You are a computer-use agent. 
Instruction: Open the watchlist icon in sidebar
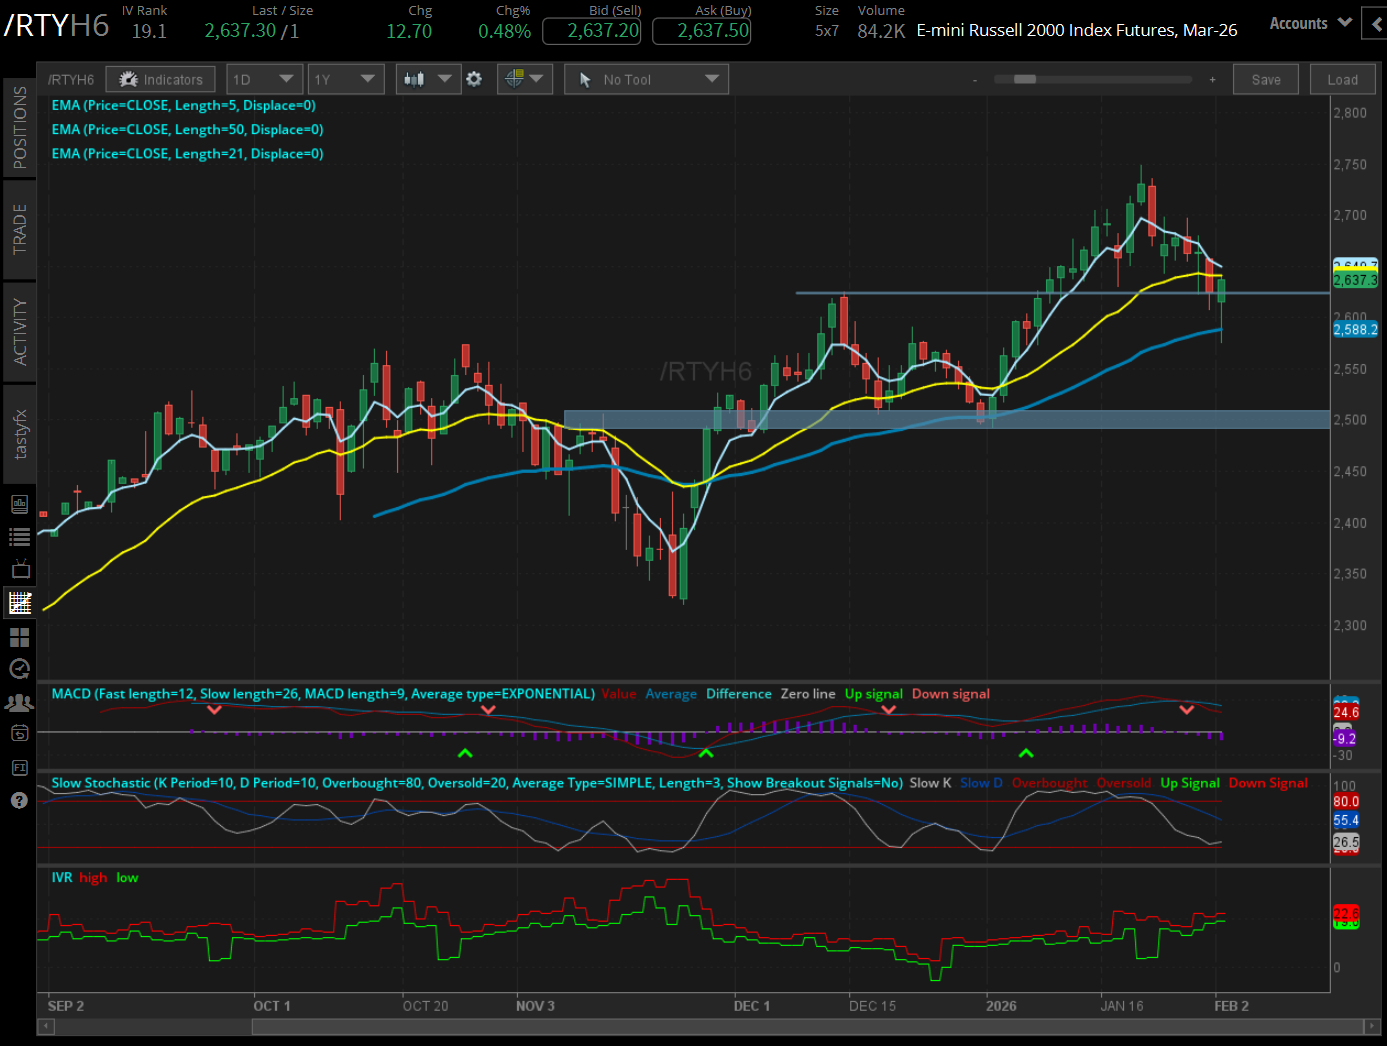click(19, 536)
